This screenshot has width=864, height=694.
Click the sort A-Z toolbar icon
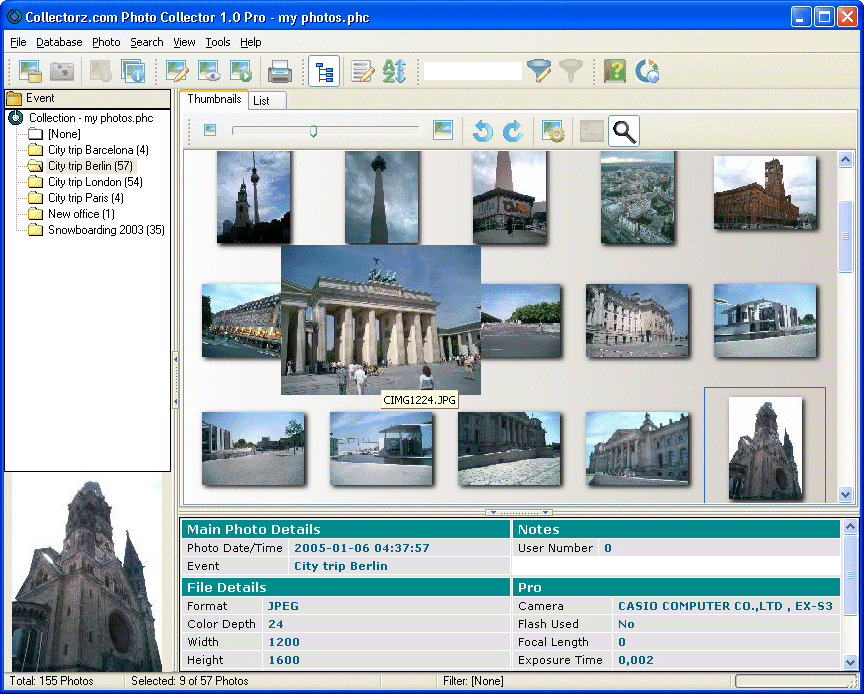pos(394,71)
